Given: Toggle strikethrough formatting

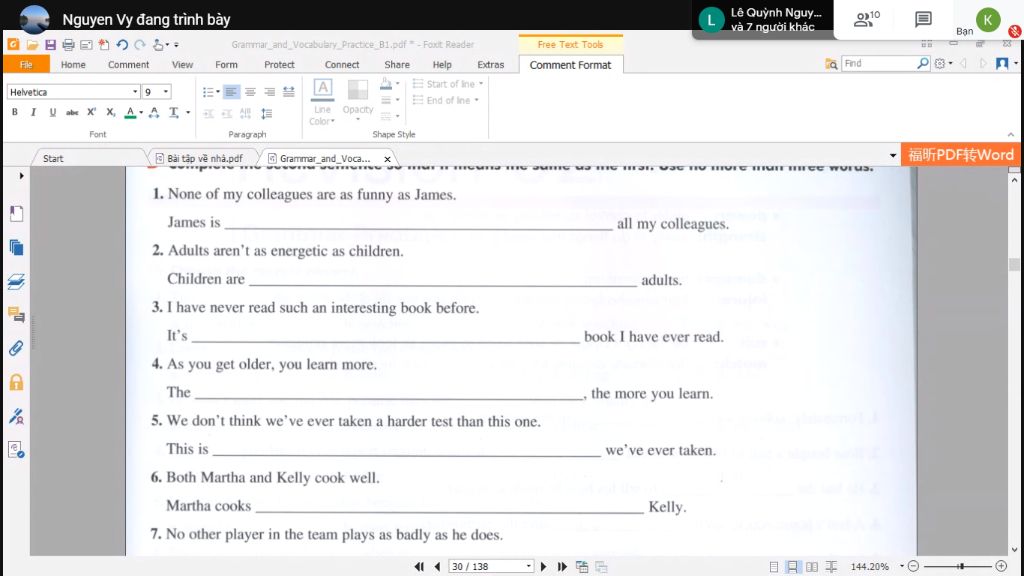Looking at the screenshot, I should pos(72,112).
